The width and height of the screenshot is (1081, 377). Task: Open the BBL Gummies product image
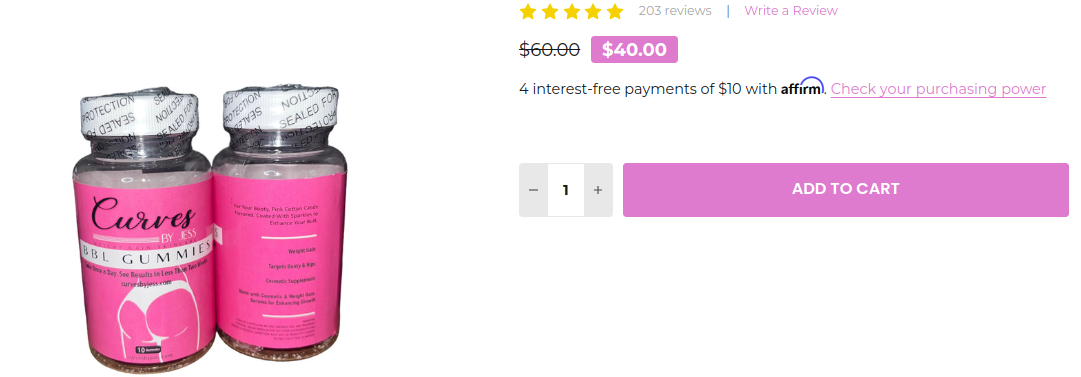pos(210,229)
